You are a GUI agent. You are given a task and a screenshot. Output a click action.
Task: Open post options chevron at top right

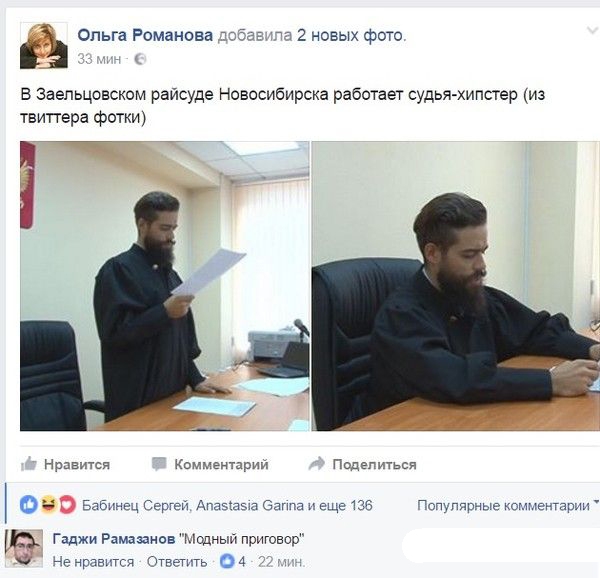[592, 31]
